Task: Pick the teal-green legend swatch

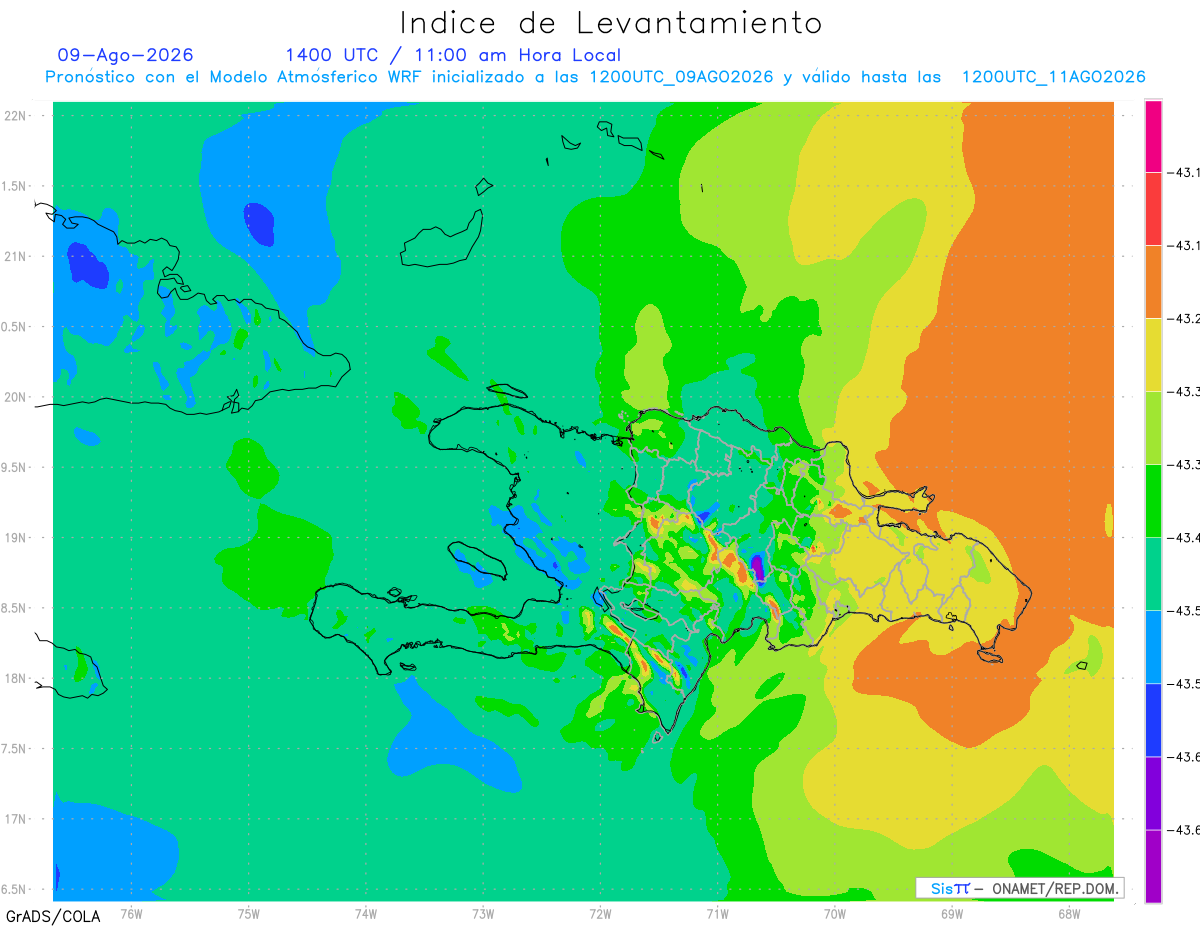Action: tap(1153, 574)
